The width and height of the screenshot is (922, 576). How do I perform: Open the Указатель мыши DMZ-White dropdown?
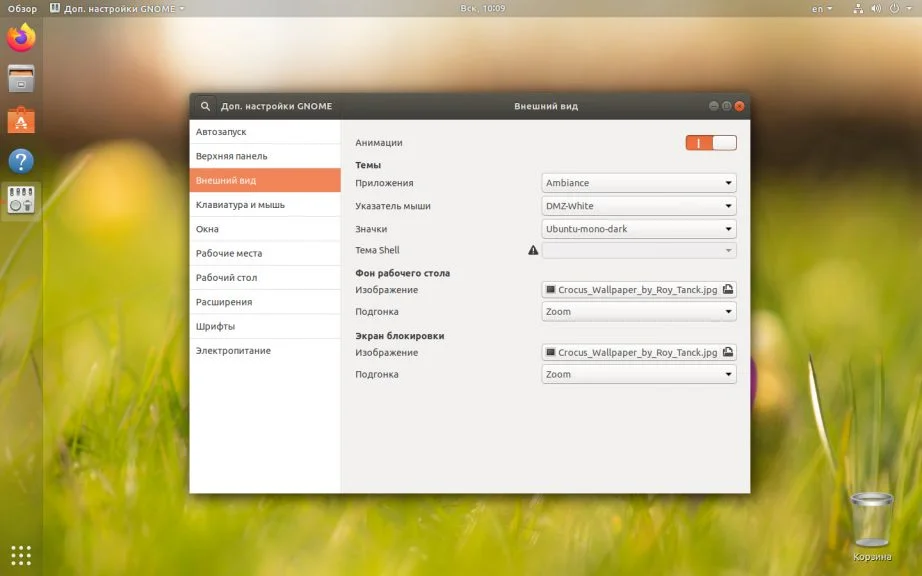(x=639, y=206)
